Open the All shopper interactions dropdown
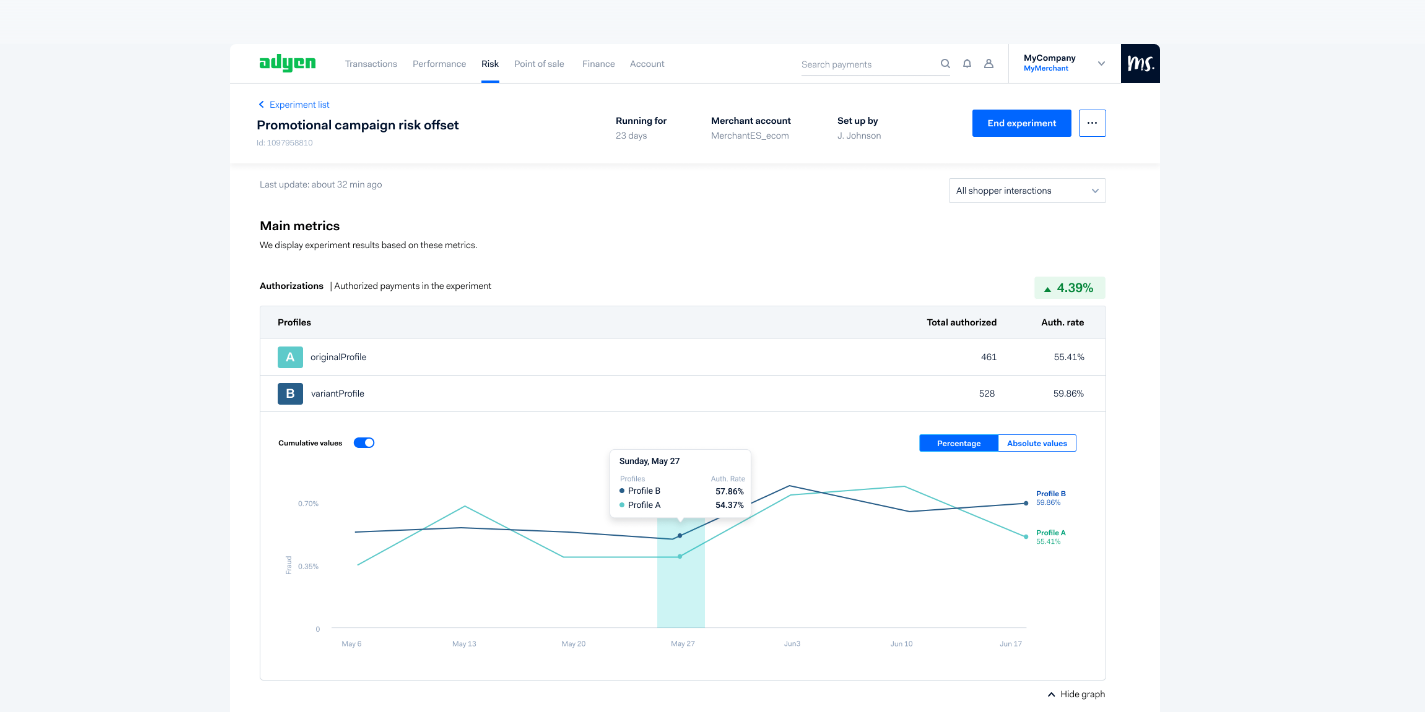1425x712 pixels. point(1027,190)
